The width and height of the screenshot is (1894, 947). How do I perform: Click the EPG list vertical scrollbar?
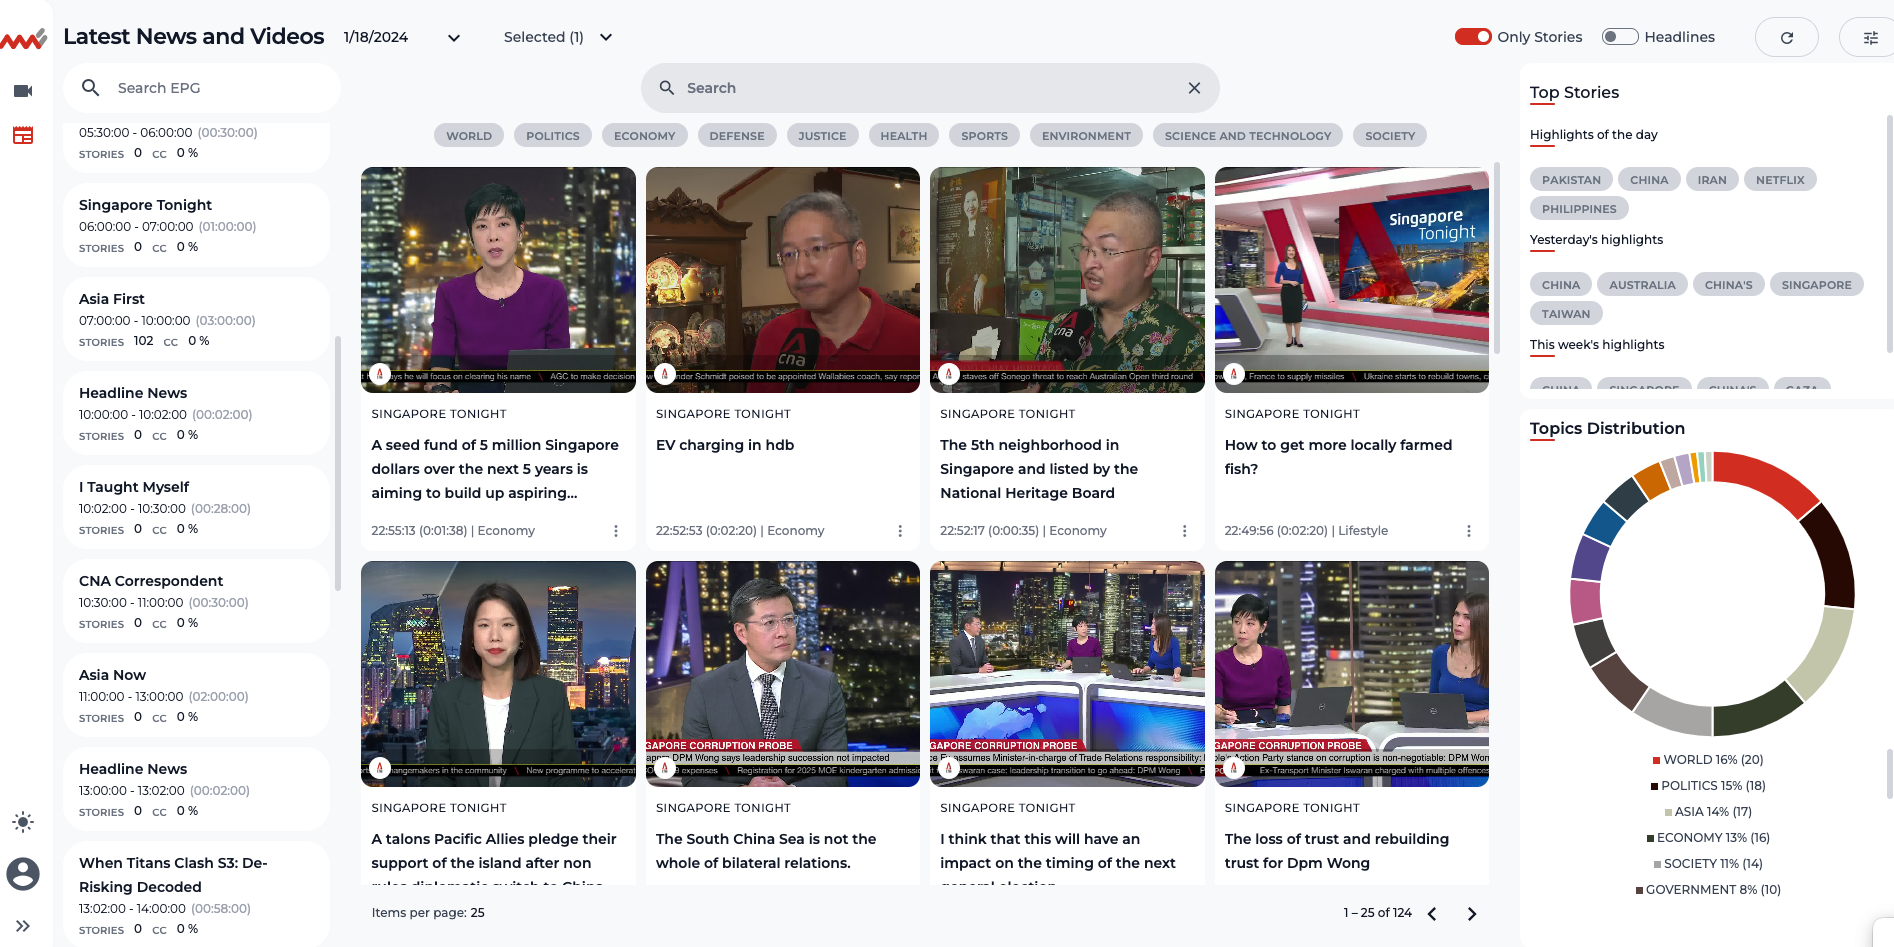pyautogui.click(x=338, y=463)
